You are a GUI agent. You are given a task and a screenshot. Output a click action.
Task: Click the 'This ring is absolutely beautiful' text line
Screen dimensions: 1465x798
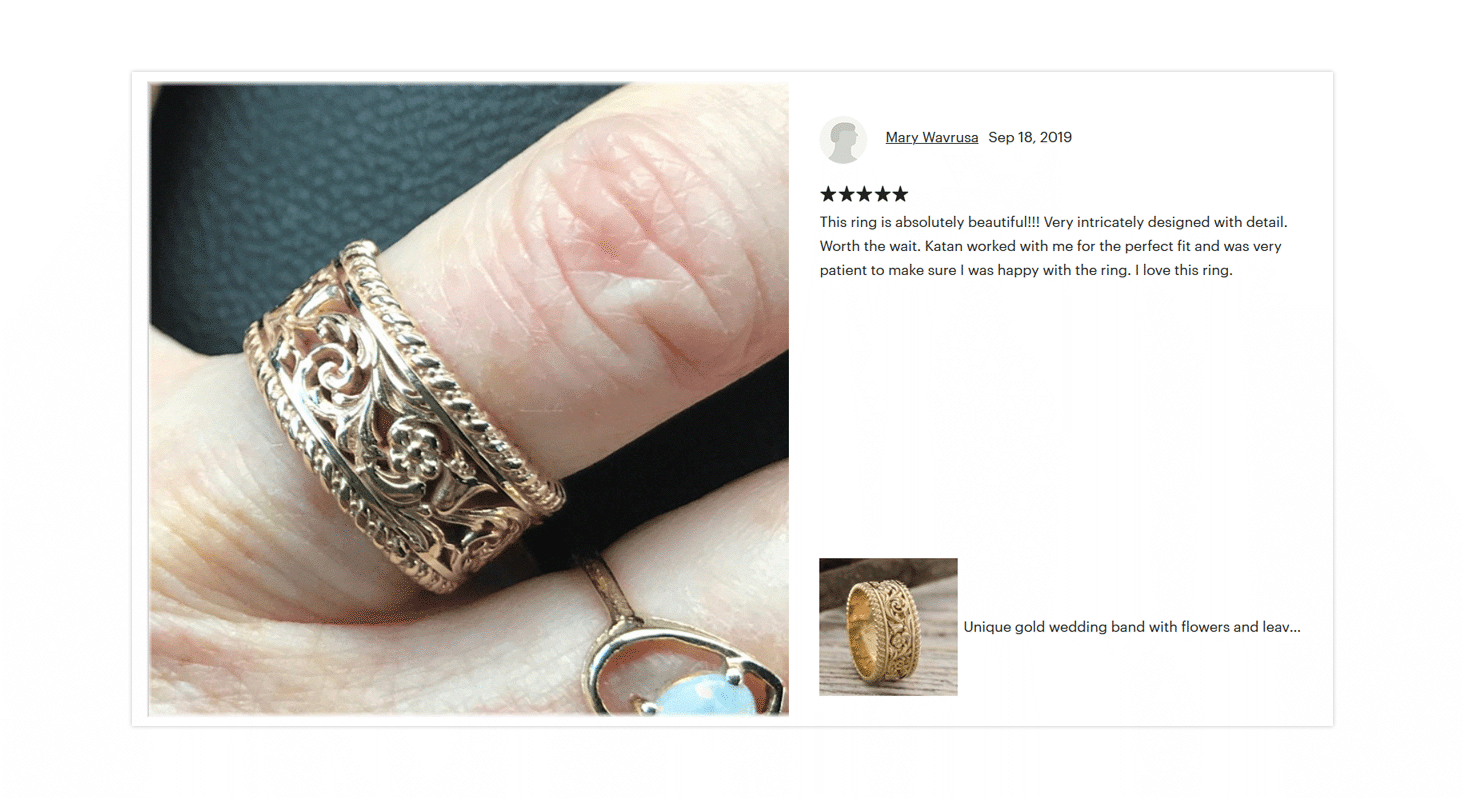point(1060,222)
